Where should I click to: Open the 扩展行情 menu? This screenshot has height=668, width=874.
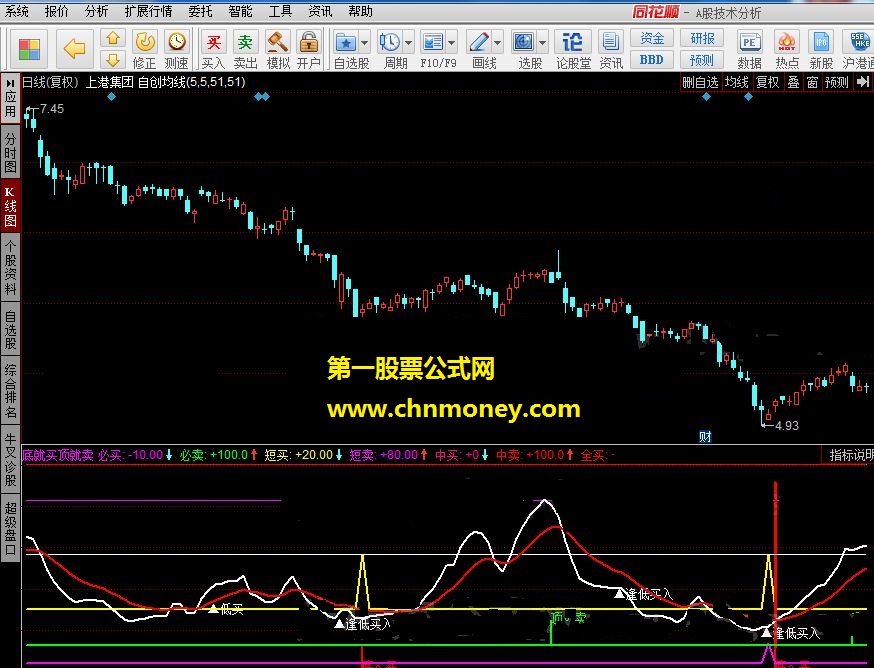[x=148, y=11]
